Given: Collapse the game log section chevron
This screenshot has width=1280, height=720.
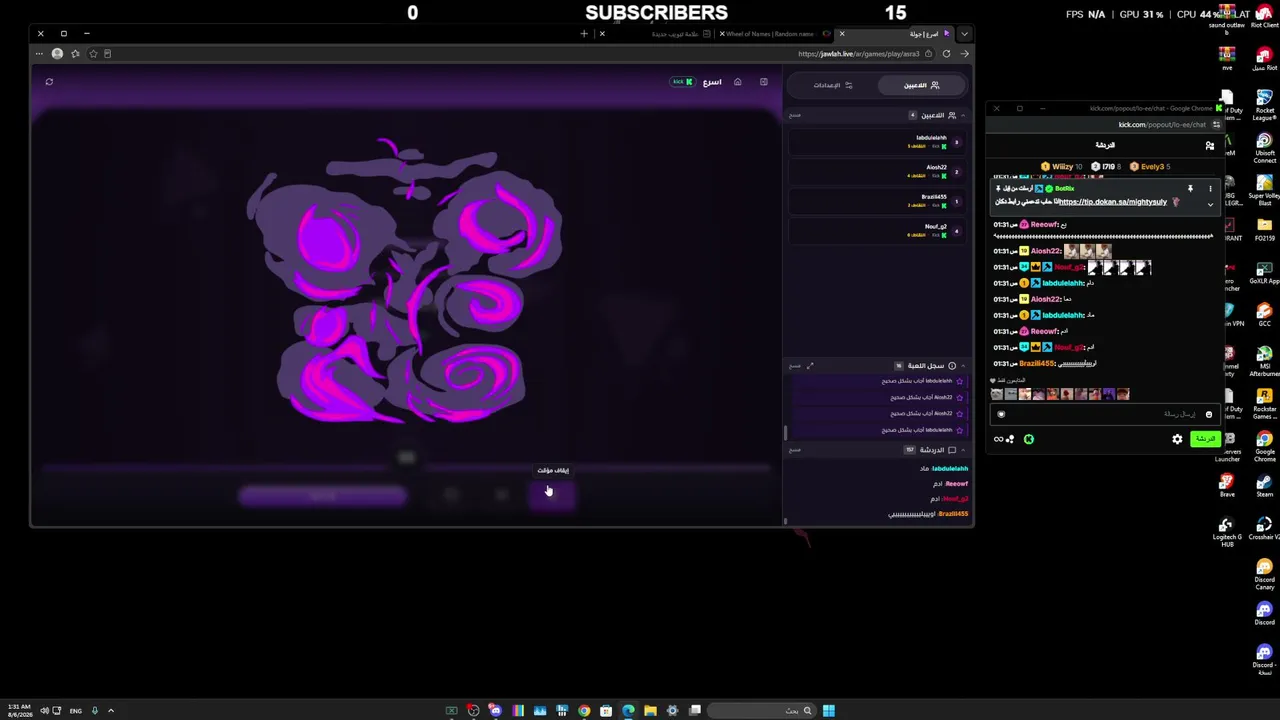Looking at the screenshot, I should [x=963, y=366].
